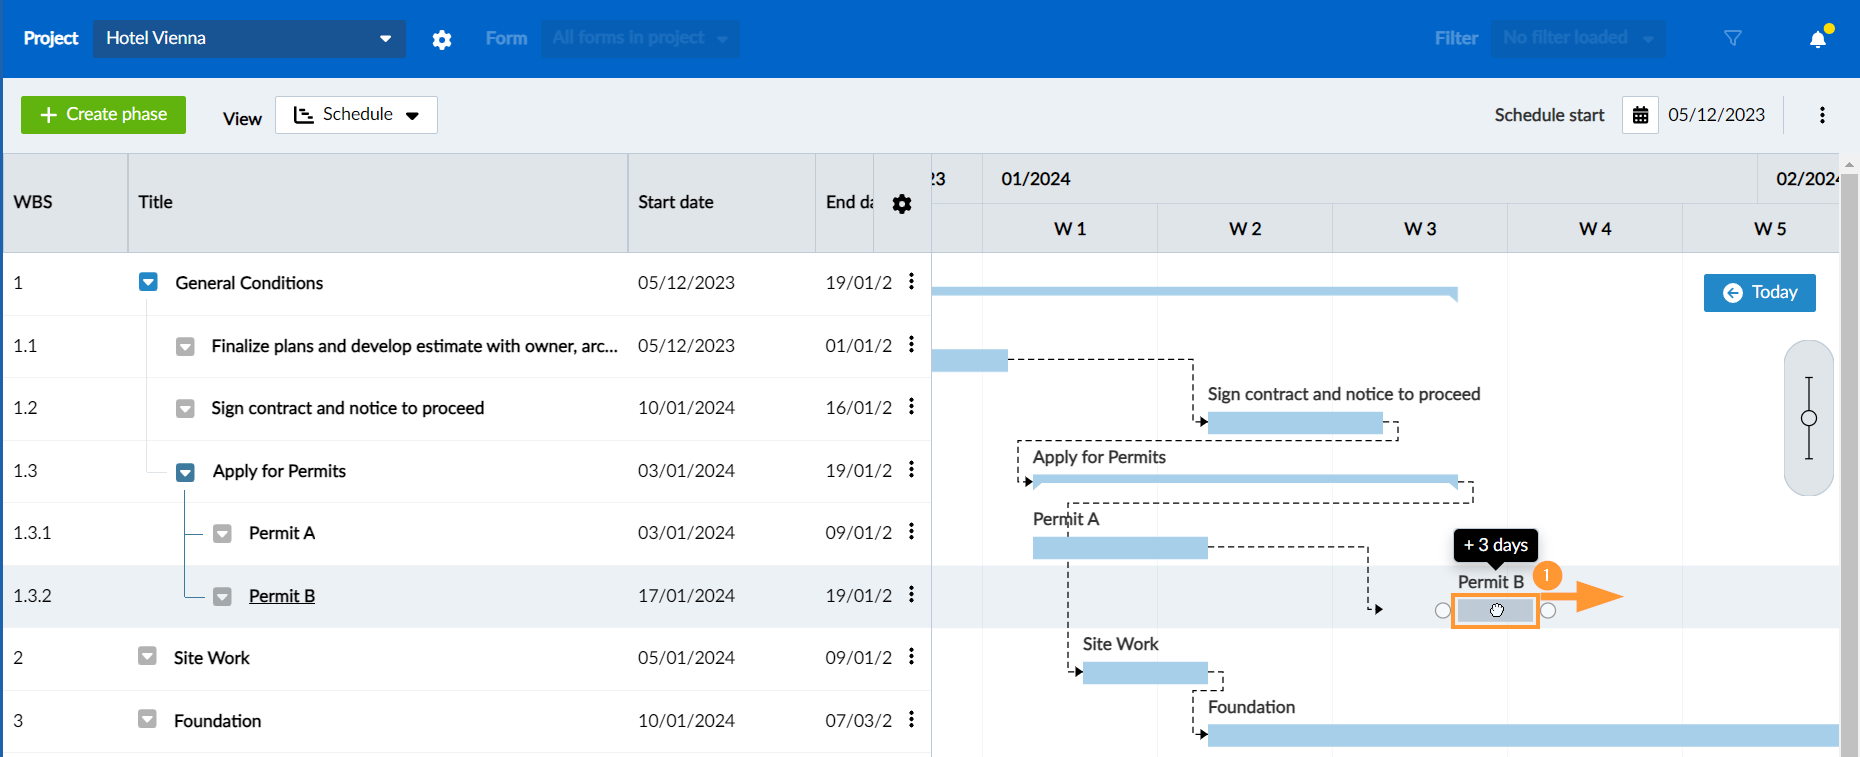Click the Permit A bar in Gantt

click(x=1119, y=548)
